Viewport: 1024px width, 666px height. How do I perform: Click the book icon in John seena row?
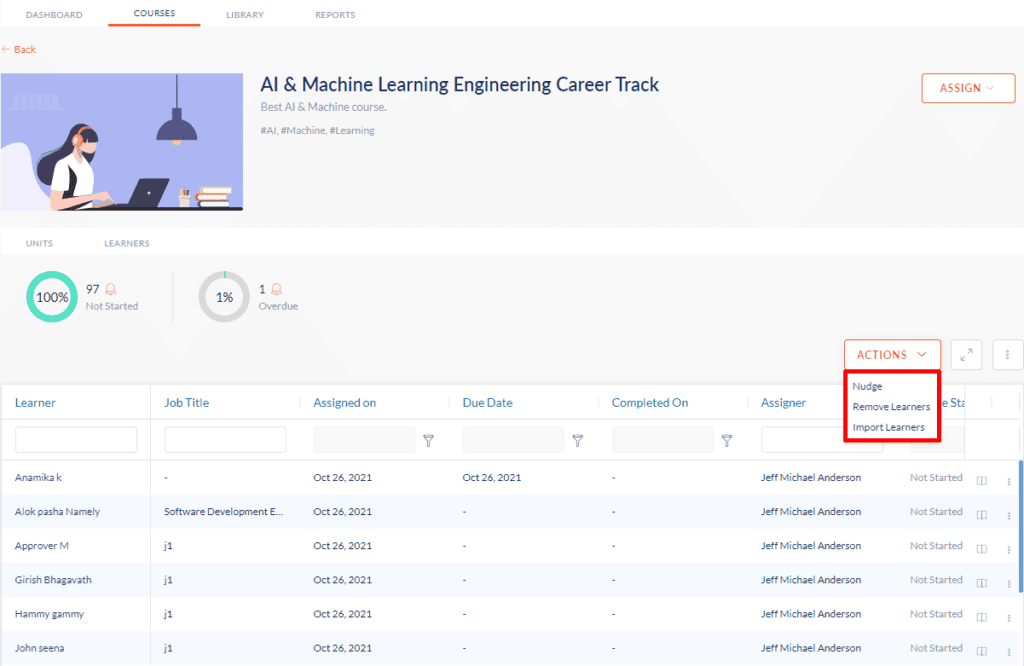(x=982, y=650)
